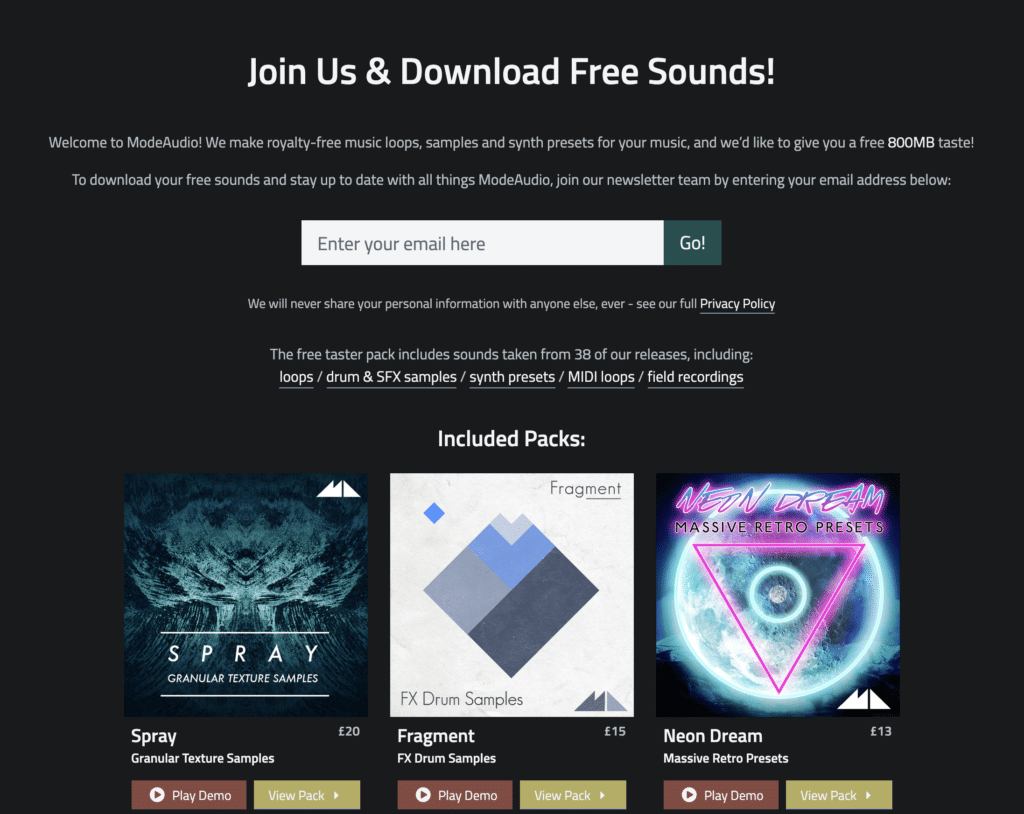Click the play icon on Spray's Play Demo
The width and height of the screenshot is (1024, 814).
pyautogui.click(x=157, y=794)
